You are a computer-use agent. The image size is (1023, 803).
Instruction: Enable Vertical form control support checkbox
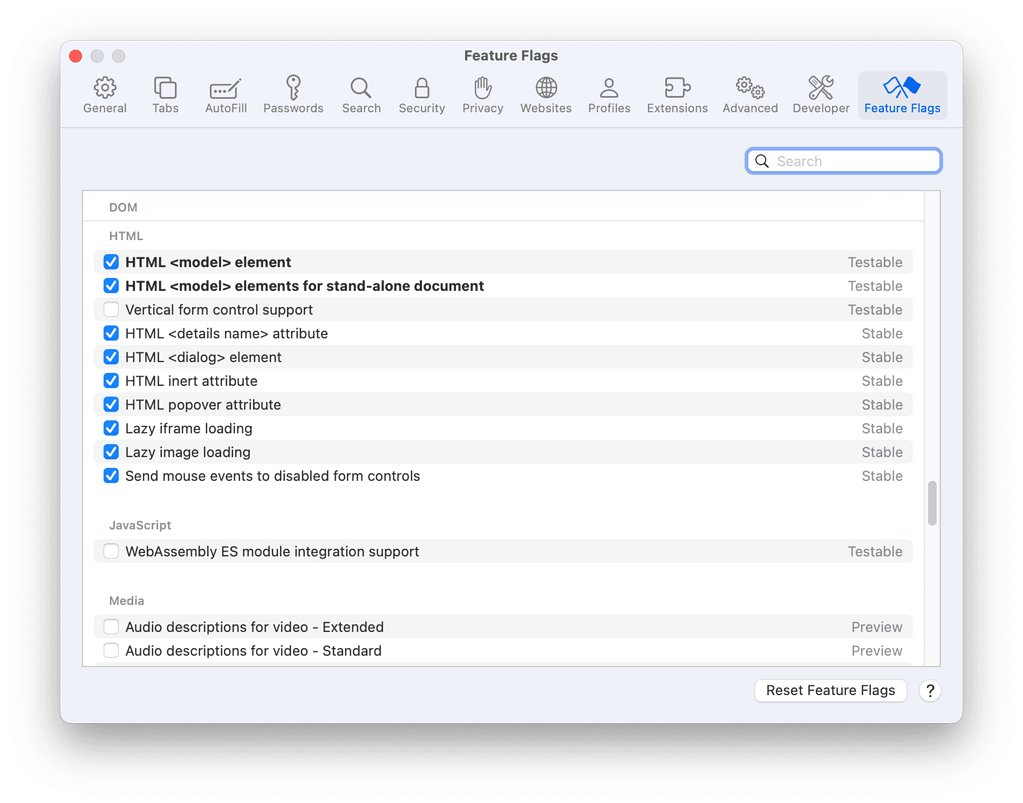coord(111,310)
